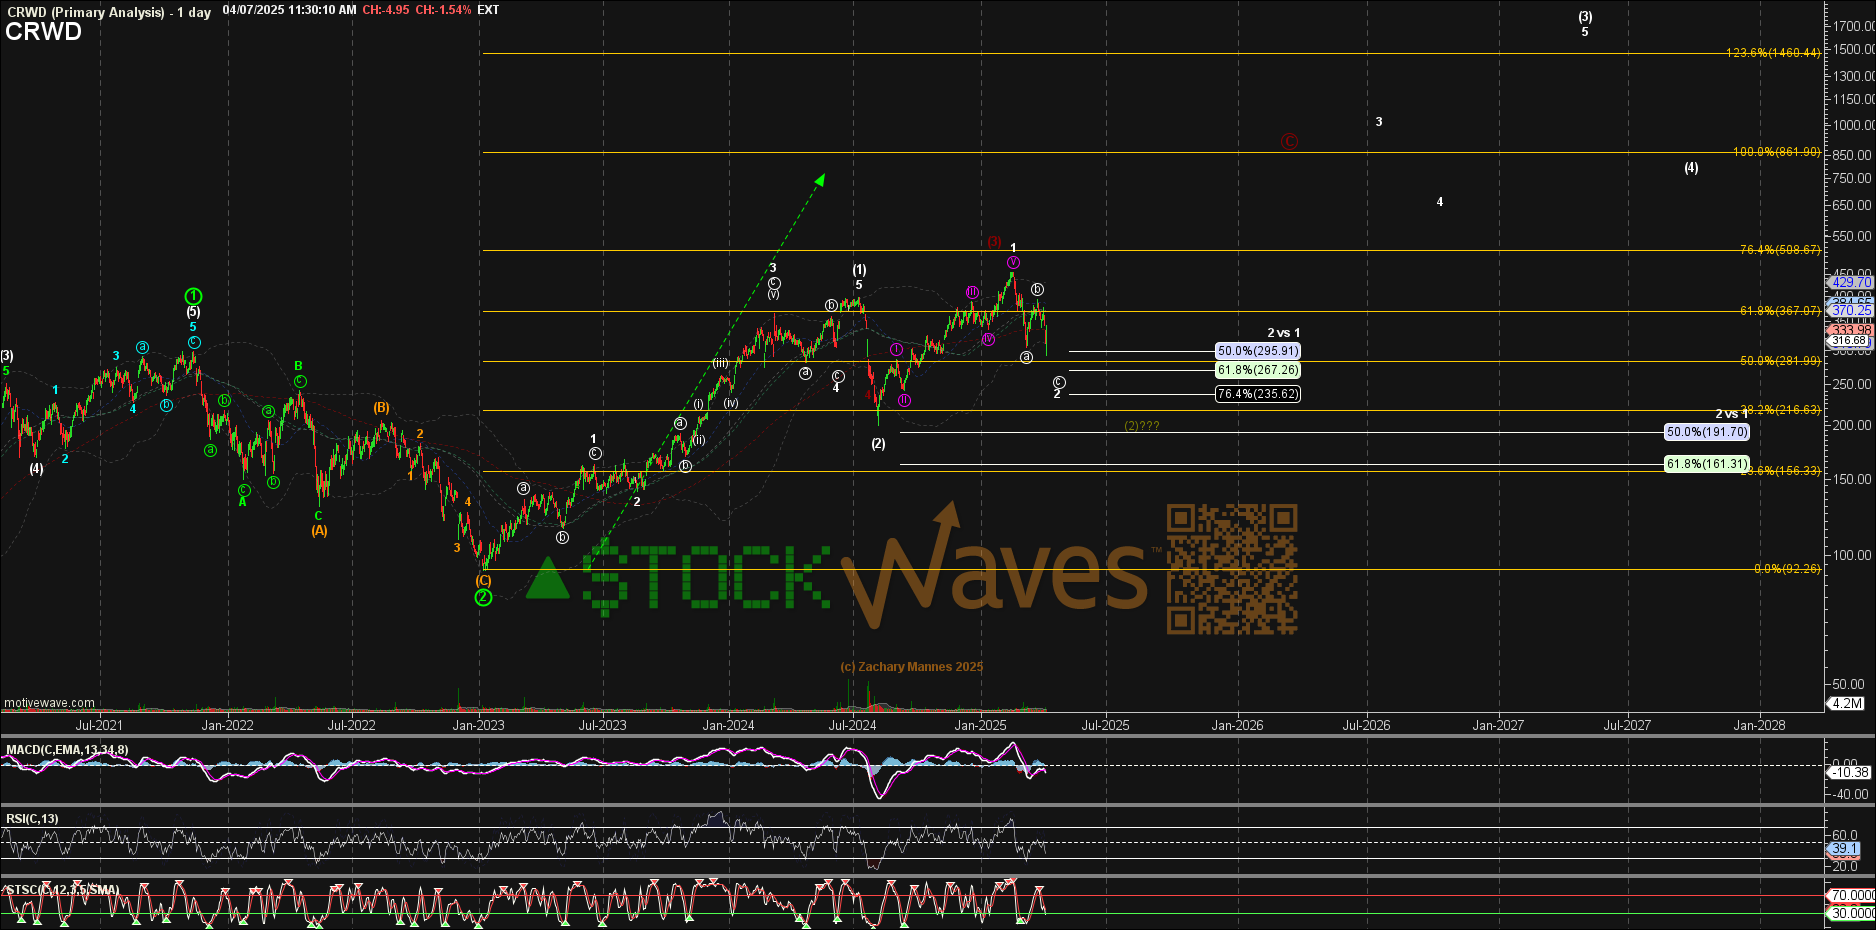This screenshot has width=1876, height=930.
Task: Click Jan-2024 on the time axis
Action: 728,726
